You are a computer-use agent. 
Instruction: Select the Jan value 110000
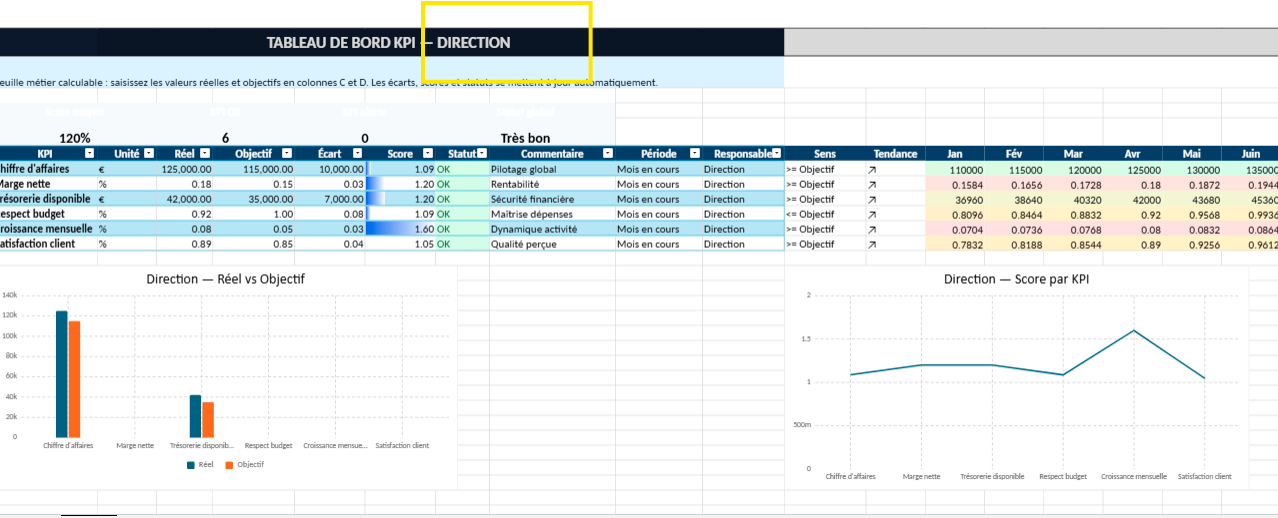click(955, 170)
